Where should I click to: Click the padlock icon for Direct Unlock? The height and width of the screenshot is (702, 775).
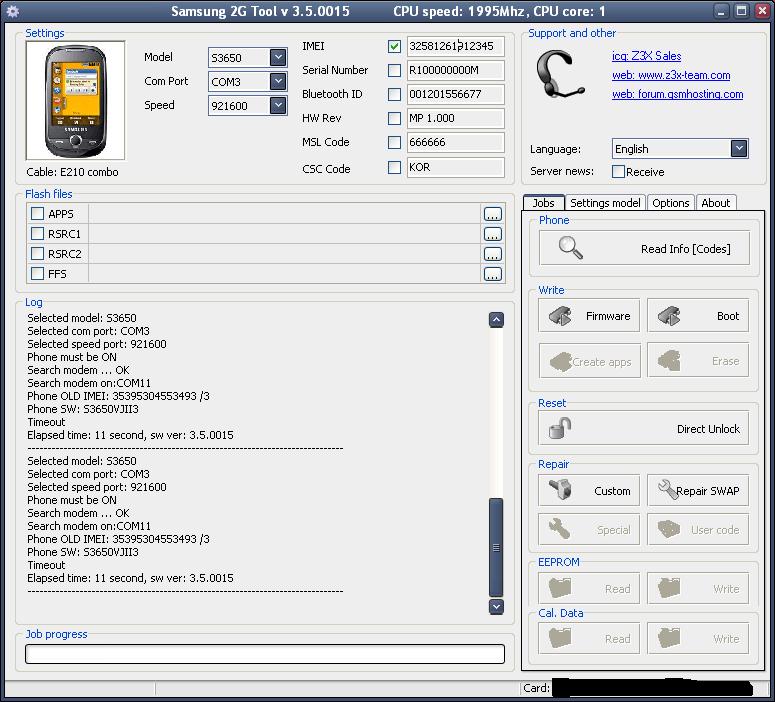click(560, 428)
